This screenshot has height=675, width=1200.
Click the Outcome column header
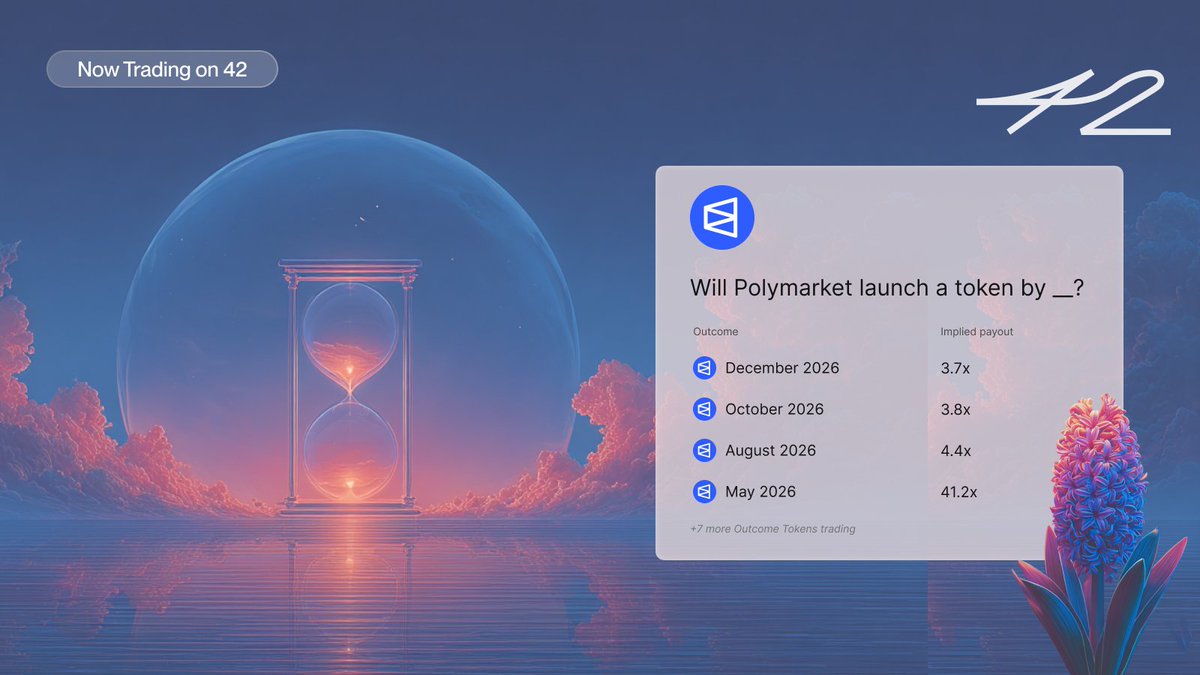click(716, 331)
